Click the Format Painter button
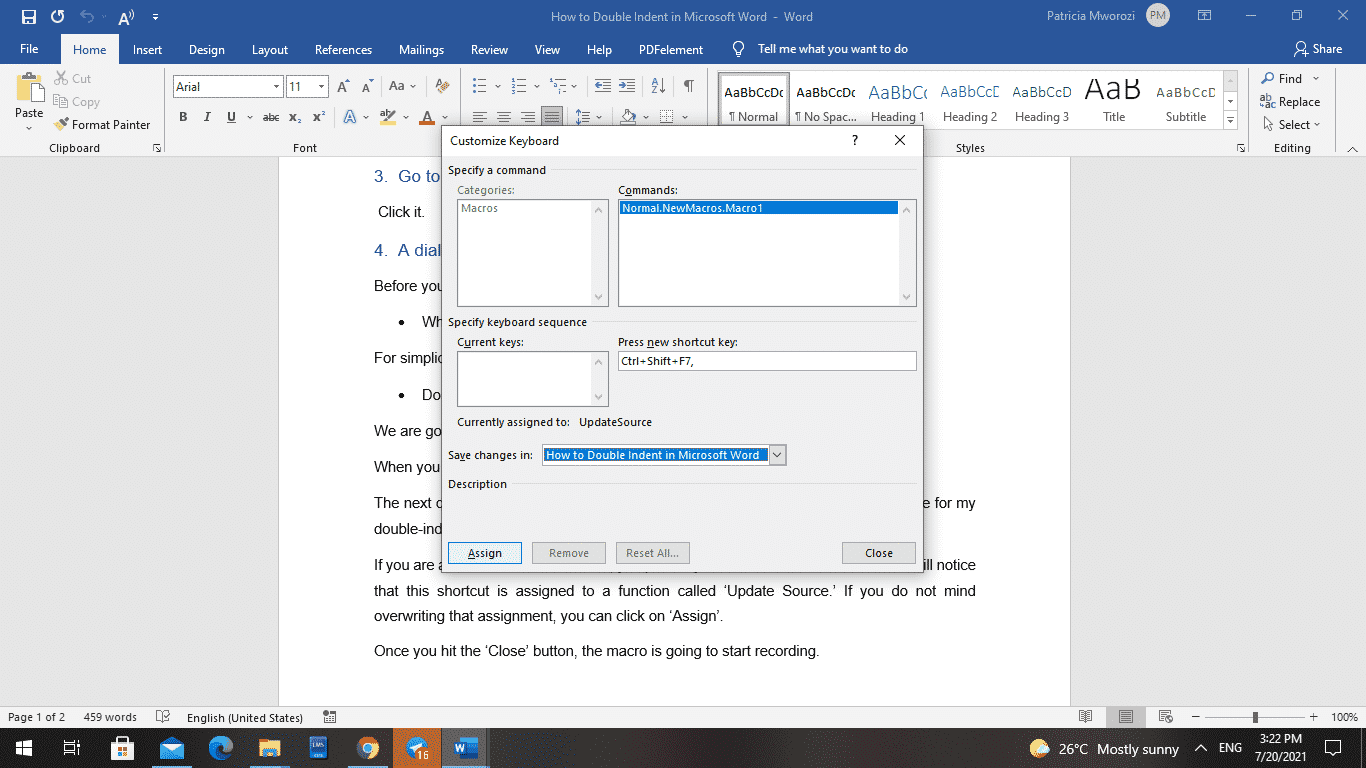 (x=103, y=125)
